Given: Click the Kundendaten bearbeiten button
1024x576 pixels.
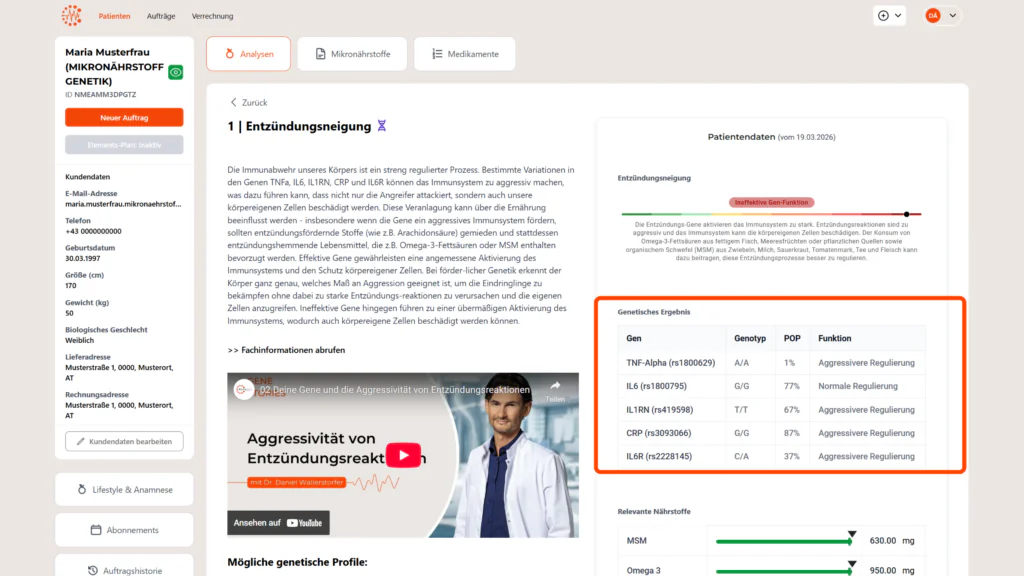Looking at the screenshot, I should click(124, 441).
